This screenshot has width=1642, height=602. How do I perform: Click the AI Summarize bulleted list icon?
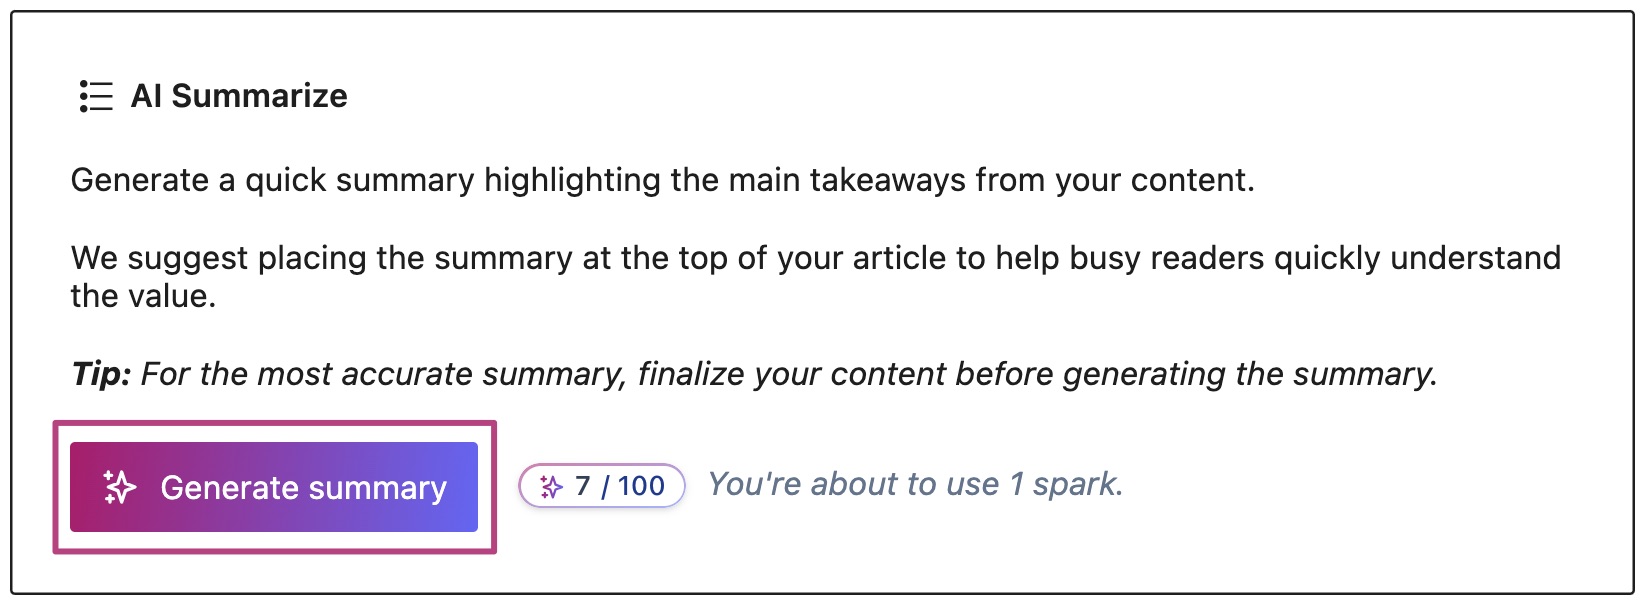tap(96, 96)
